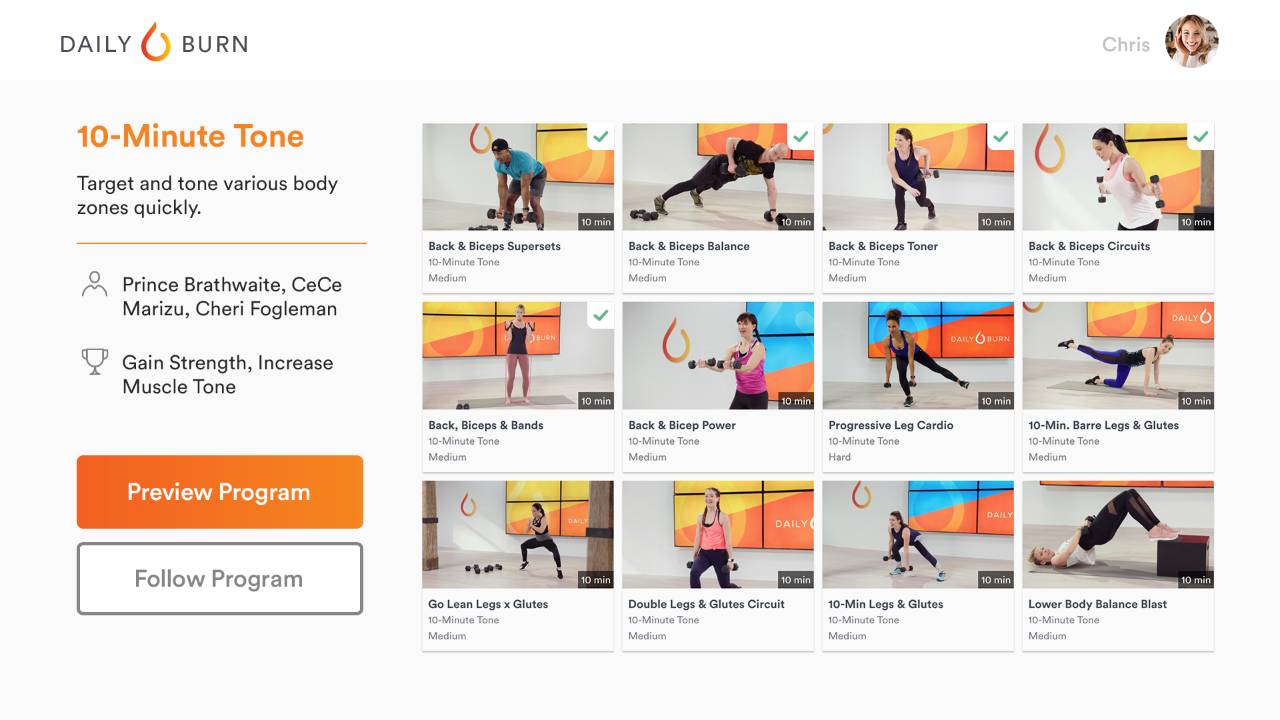Click the Chris username text
This screenshot has height=720, width=1280.
(1126, 44)
